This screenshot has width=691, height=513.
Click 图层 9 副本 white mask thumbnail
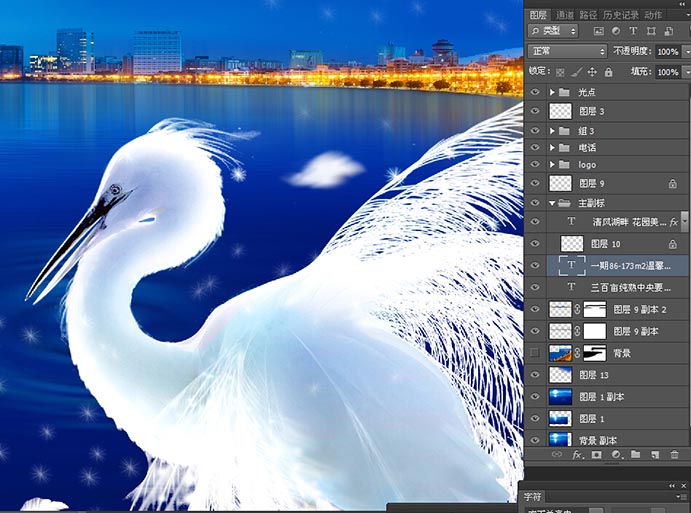pos(594,331)
